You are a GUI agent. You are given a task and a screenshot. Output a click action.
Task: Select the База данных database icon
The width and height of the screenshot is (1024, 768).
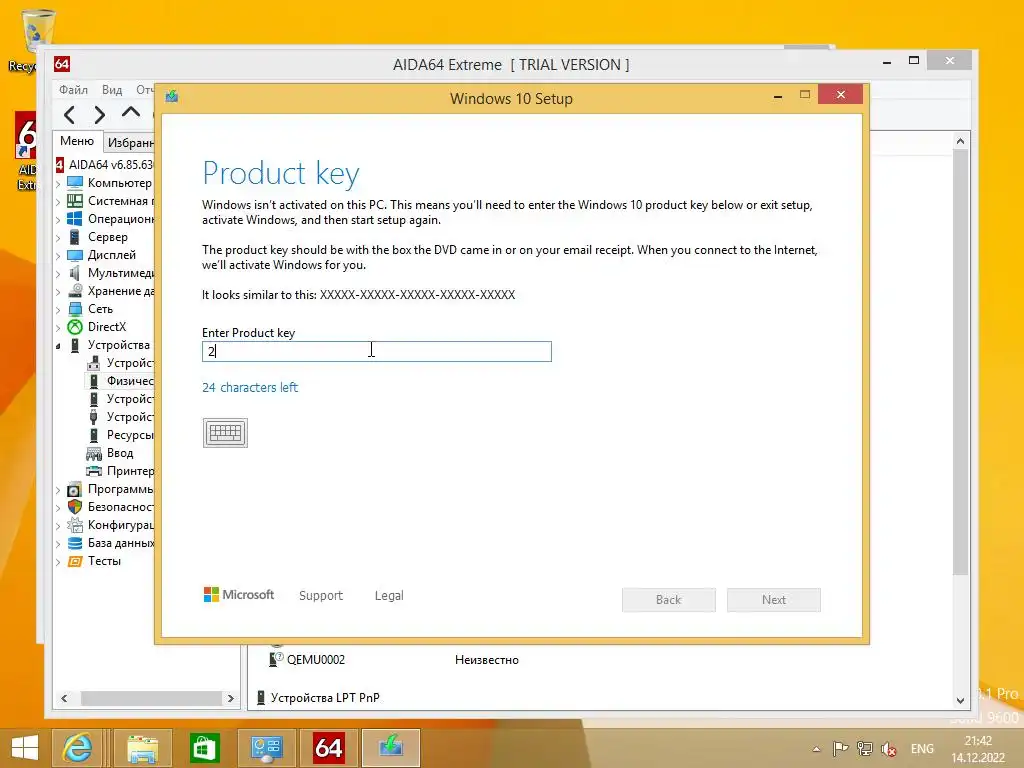point(75,543)
